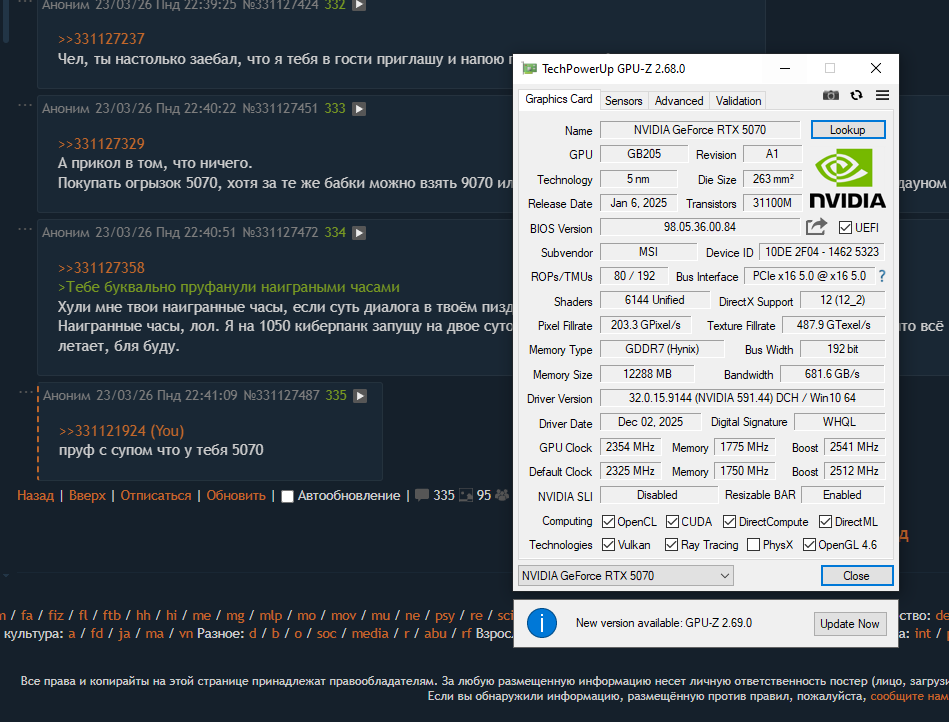The width and height of the screenshot is (949, 722).
Task: Open three-dot menu of post 335
Action: click(x=26, y=392)
